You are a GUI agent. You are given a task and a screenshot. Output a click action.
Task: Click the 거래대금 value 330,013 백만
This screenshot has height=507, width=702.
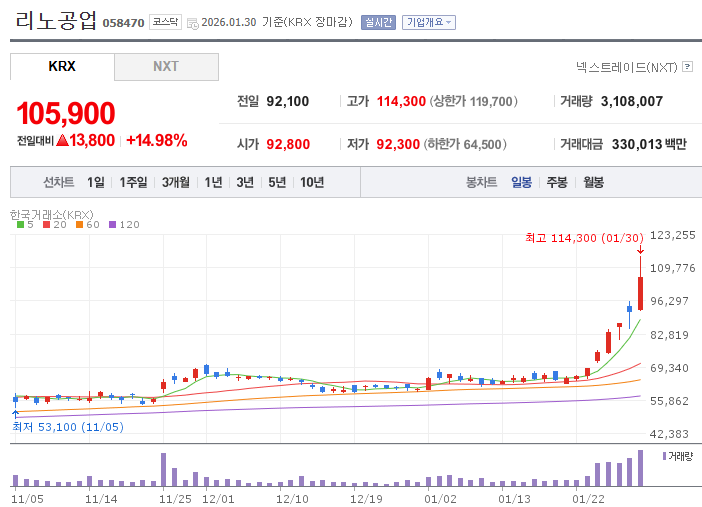(649, 144)
